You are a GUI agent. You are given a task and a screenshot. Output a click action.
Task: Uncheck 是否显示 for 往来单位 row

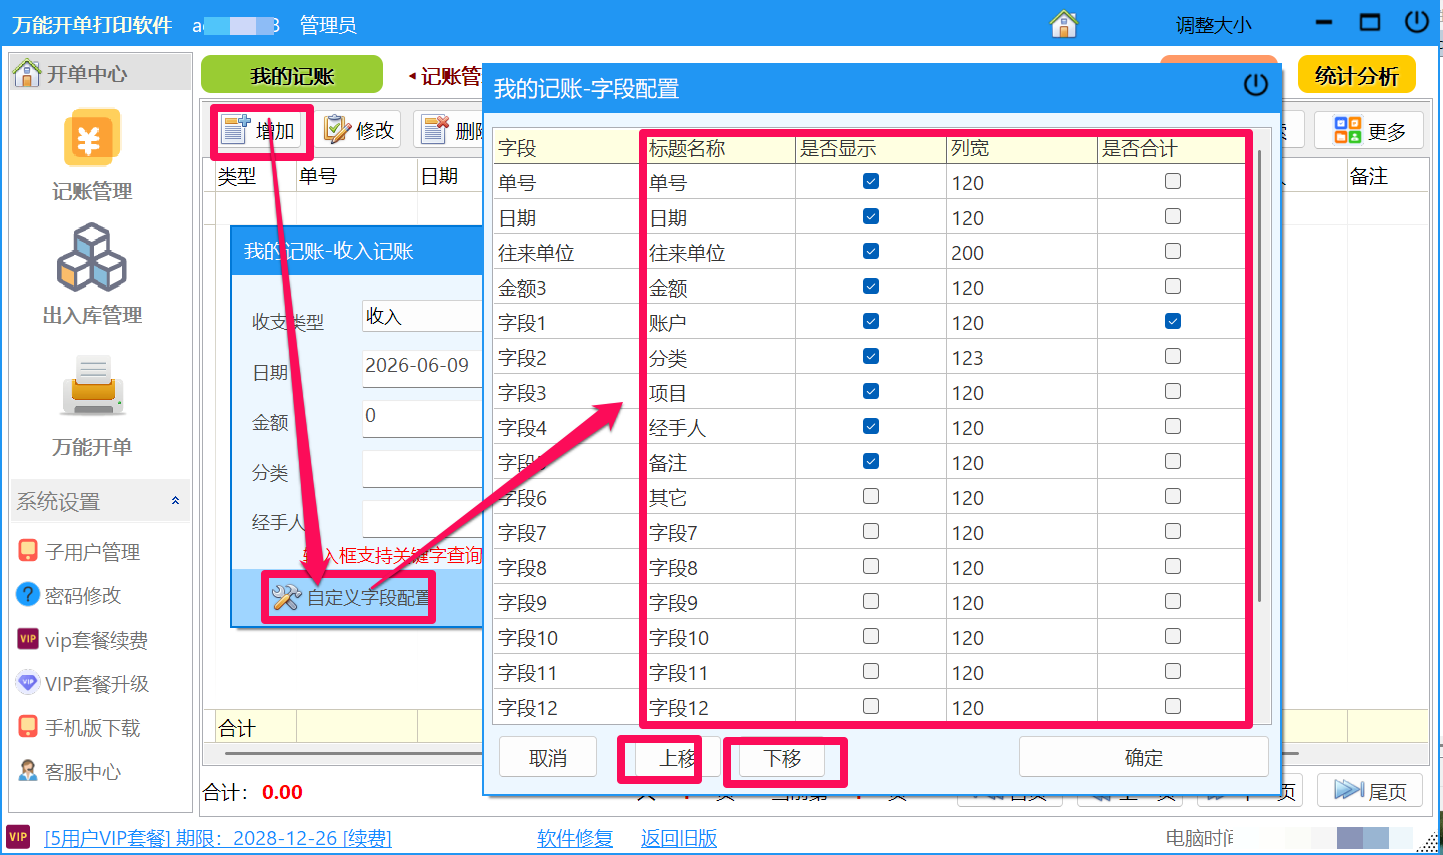871,251
